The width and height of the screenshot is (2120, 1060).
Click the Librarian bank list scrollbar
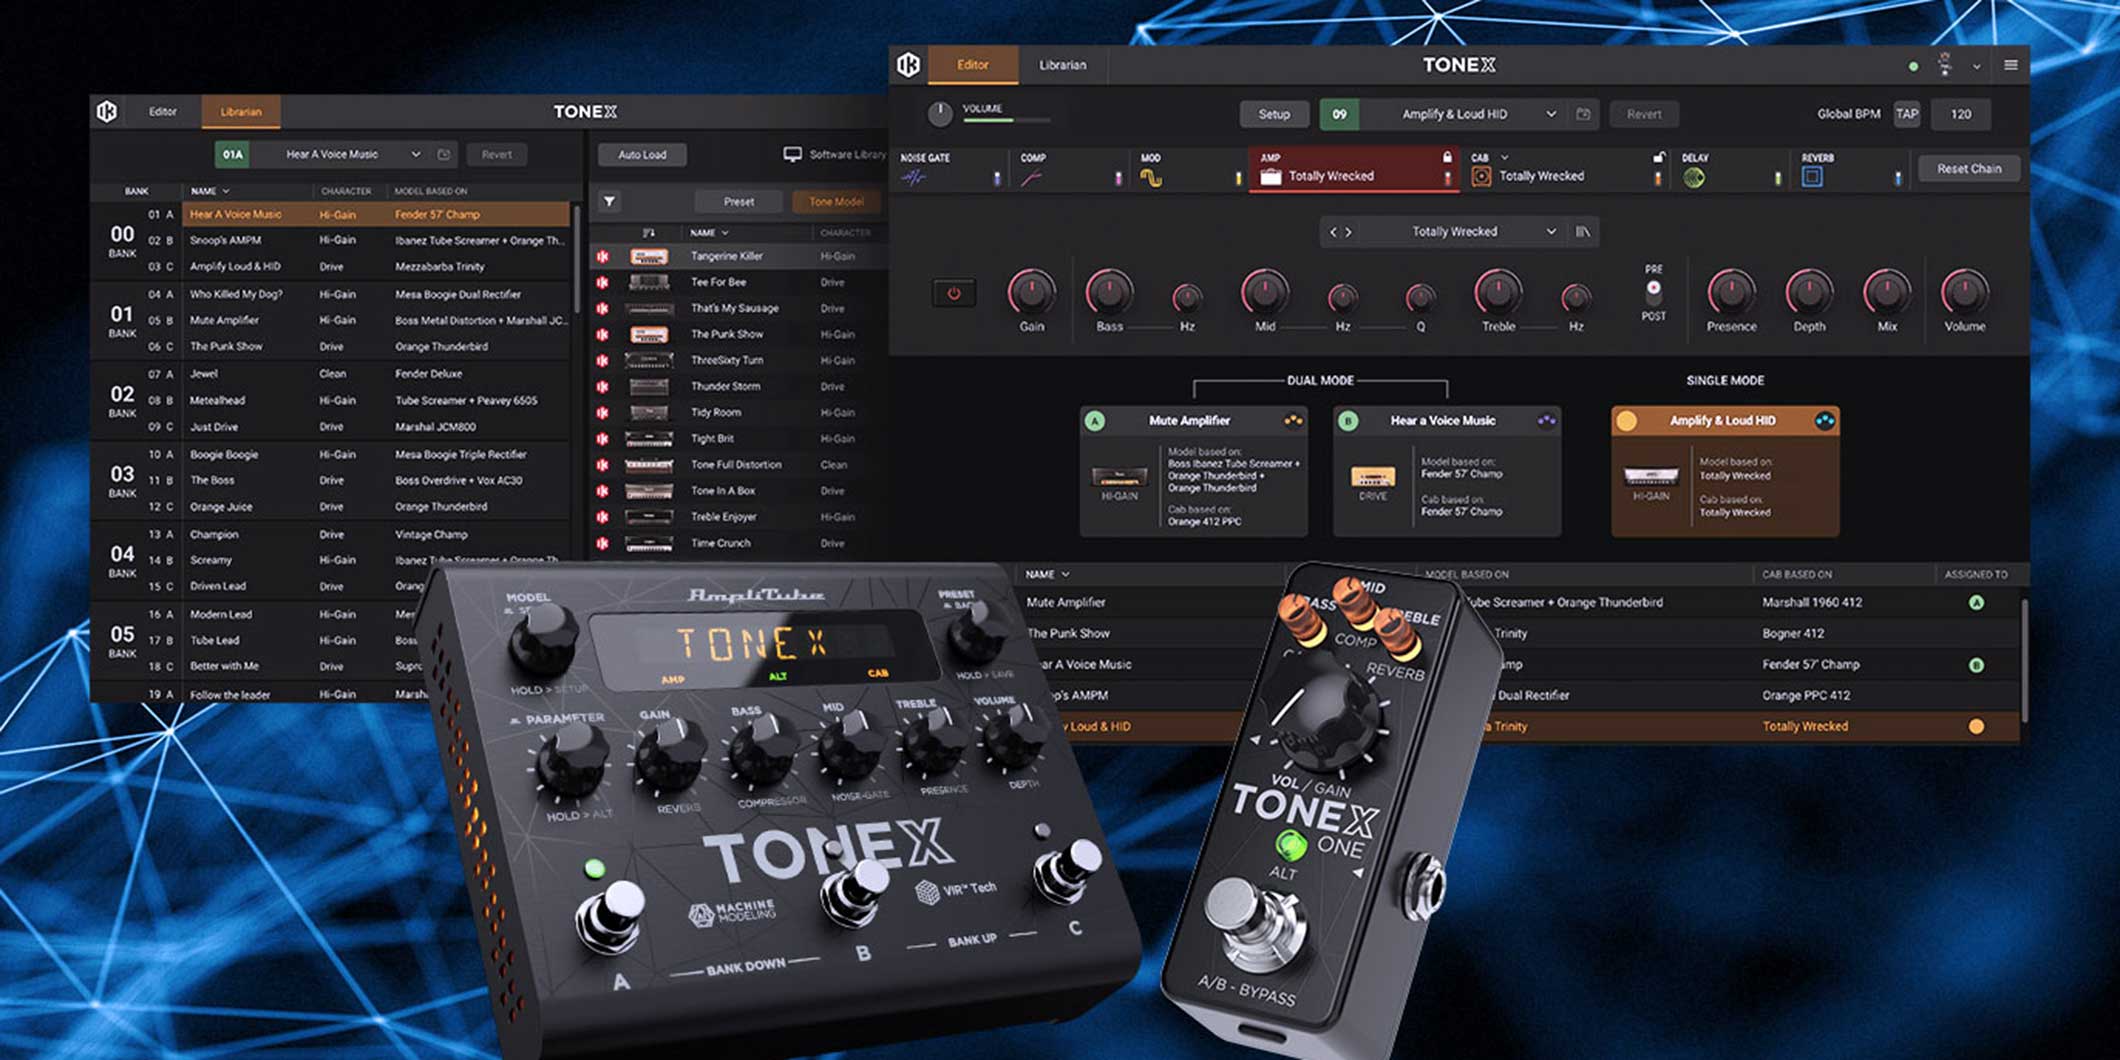pyautogui.click(x=576, y=258)
